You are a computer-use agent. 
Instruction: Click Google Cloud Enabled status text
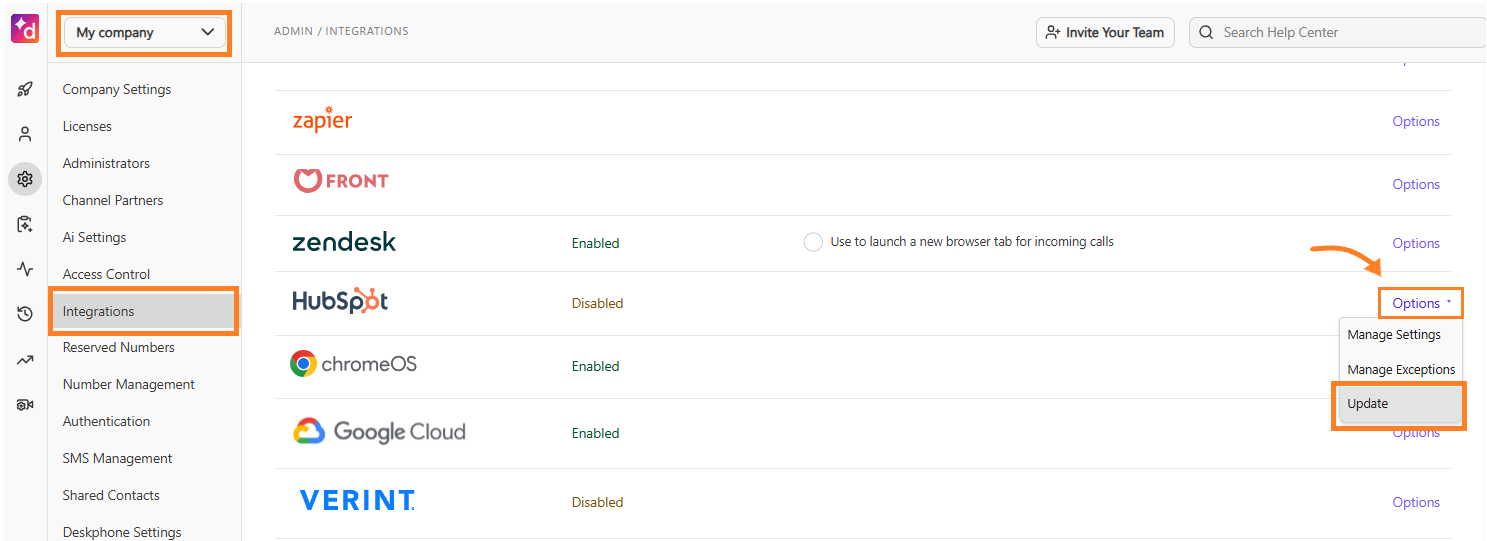595,433
